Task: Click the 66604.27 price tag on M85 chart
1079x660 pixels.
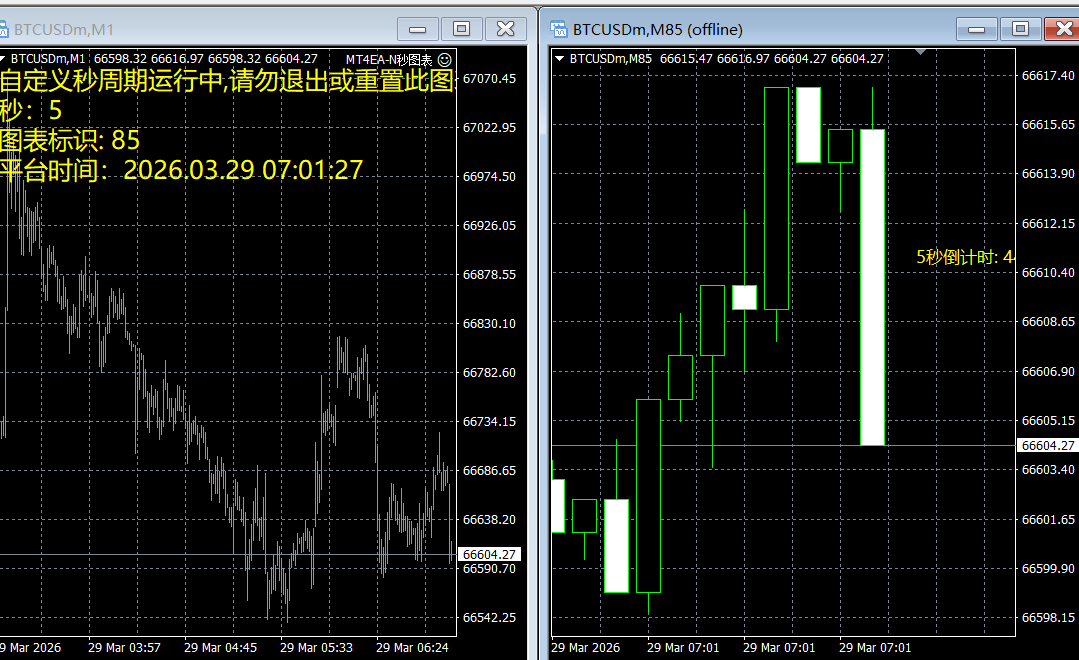Action: click(x=1047, y=445)
